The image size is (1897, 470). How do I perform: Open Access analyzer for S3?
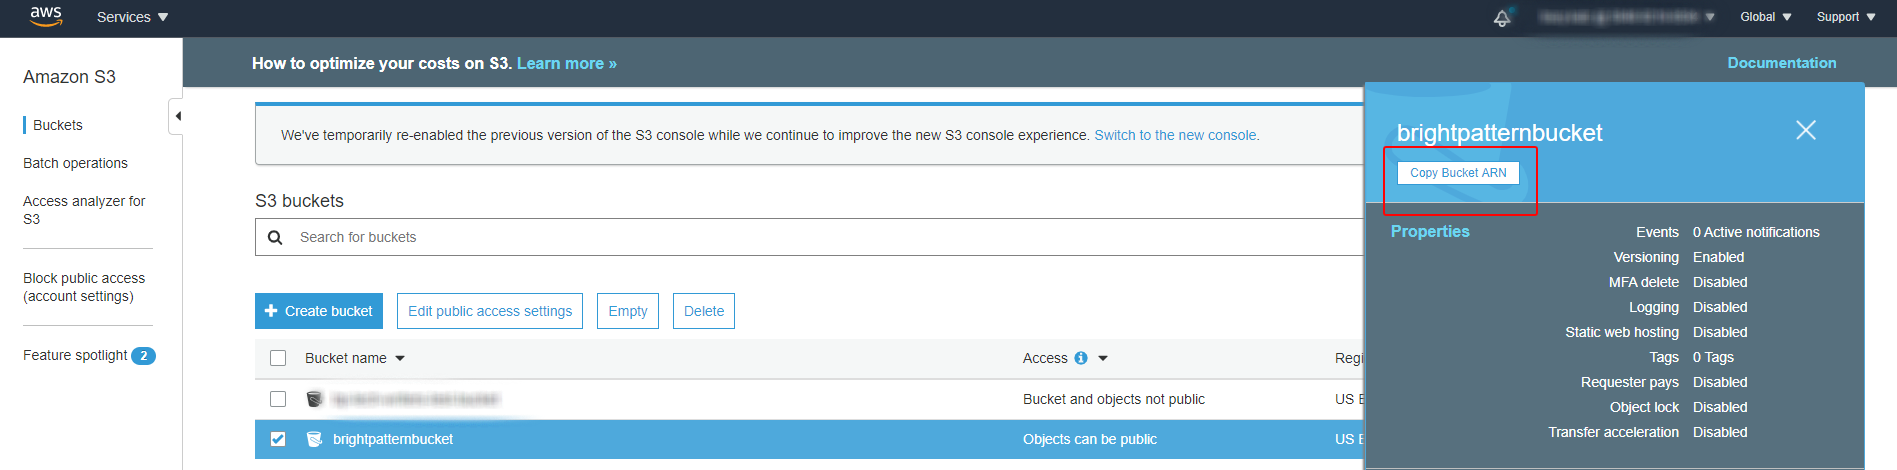84,210
